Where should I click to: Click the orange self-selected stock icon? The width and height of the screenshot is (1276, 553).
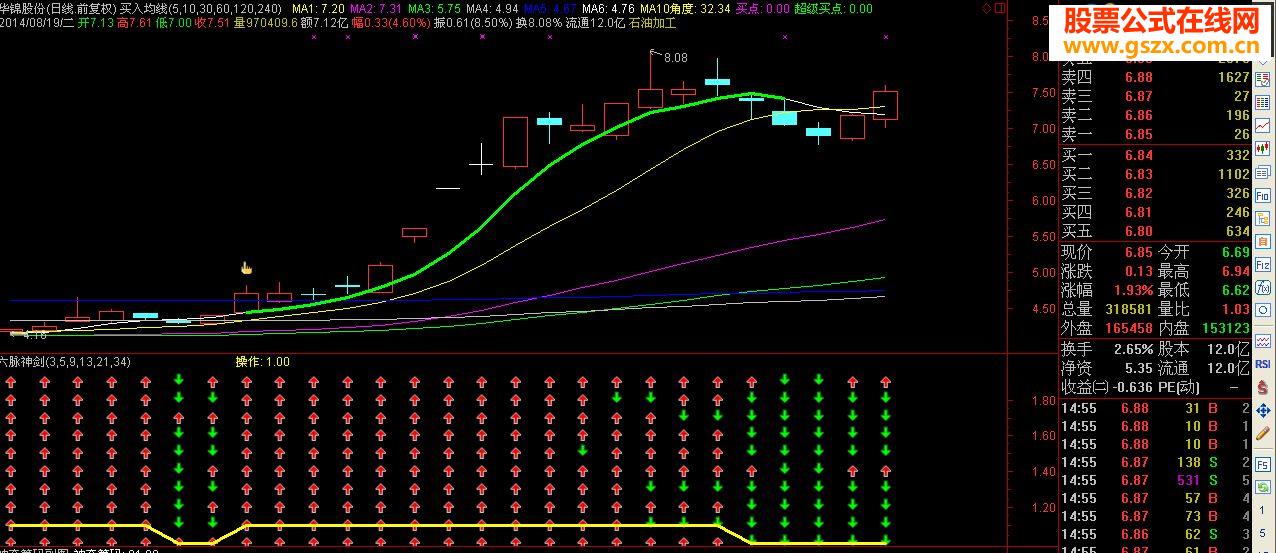coord(1263,244)
